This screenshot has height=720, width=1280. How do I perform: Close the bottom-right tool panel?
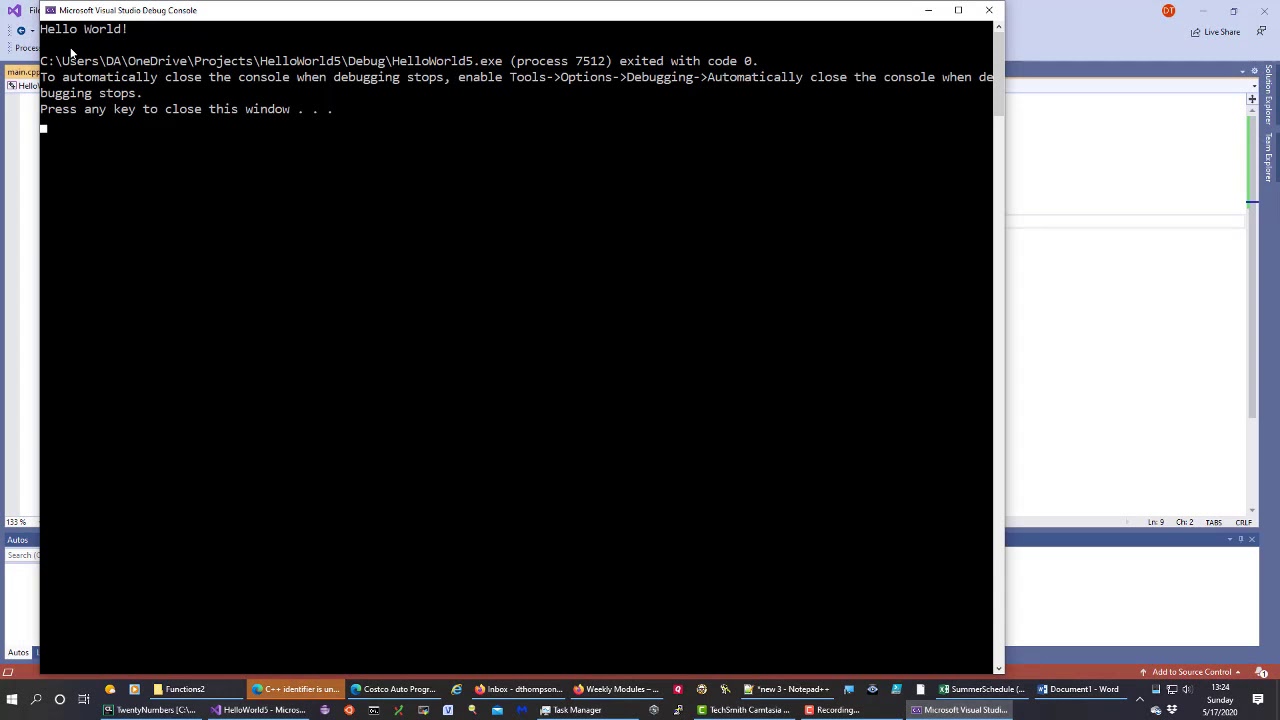point(1251,540)
